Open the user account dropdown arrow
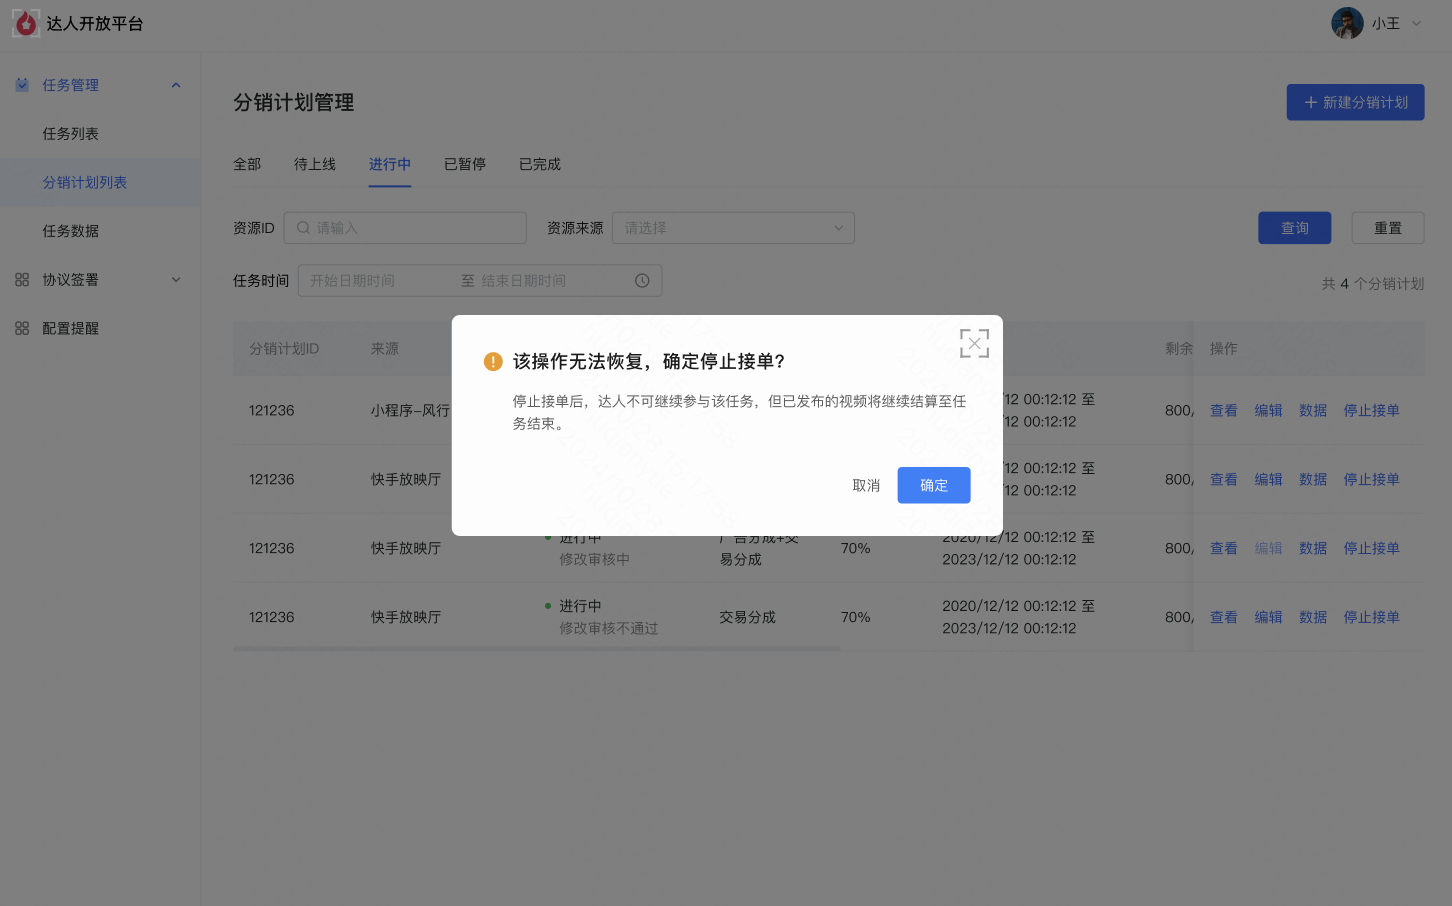The width and height of the screenshot is (1452, 906). click(x=1416, y=24)
